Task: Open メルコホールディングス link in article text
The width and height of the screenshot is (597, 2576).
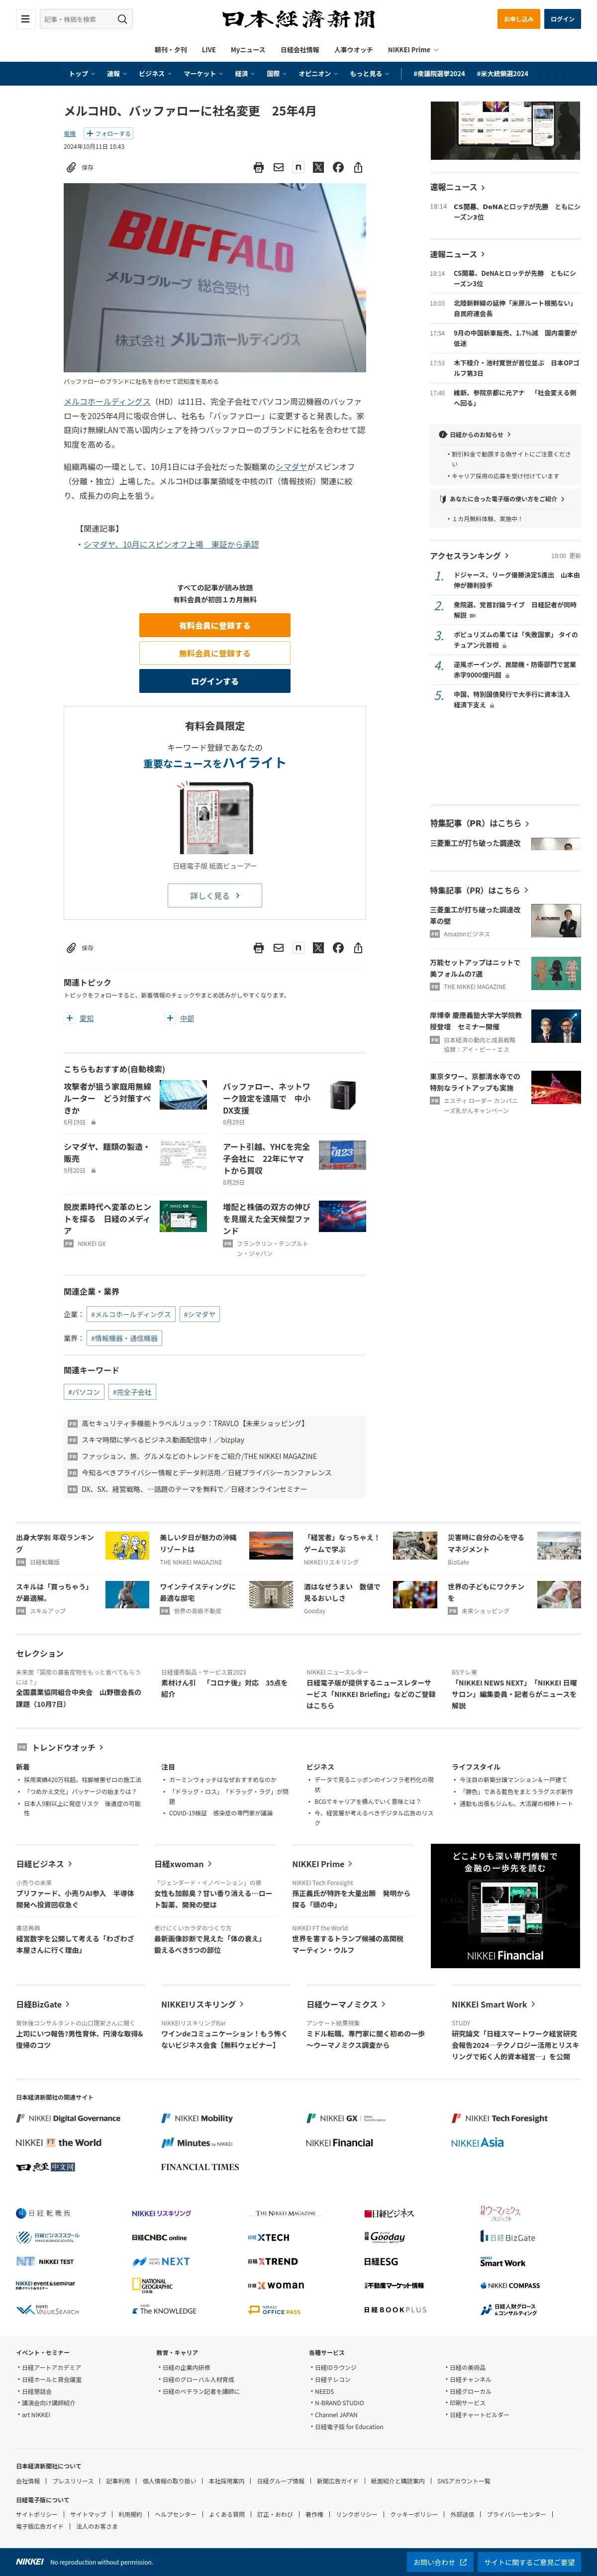Action: 107,401
